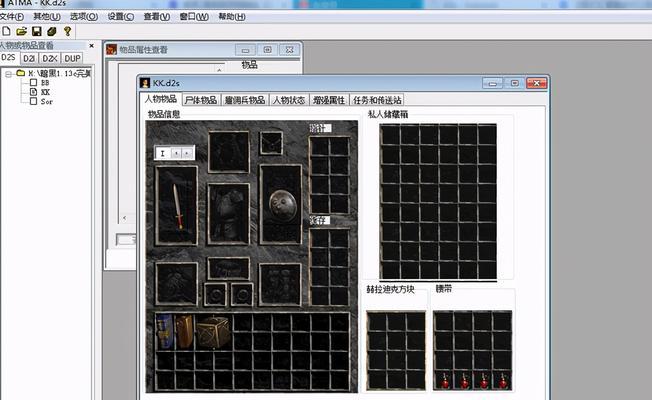Open the 选项(O) menu
This screenshot has height=400, width=652.
[x=84, y=17]
